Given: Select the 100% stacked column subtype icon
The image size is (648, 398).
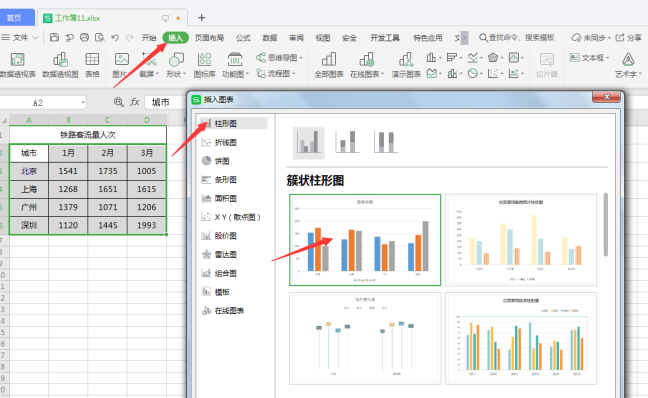Looking at the screenshot, I should pyautogui.click(x=385, y=143).
